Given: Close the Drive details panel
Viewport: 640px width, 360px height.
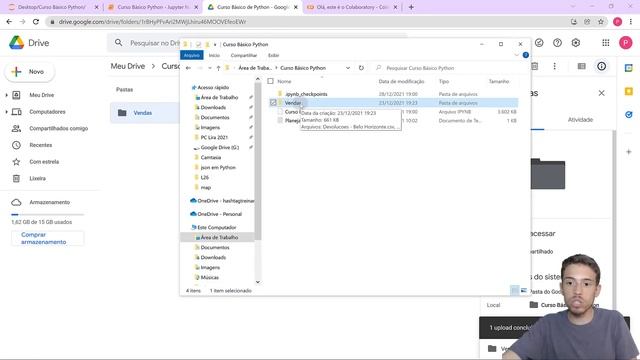Looking at the screenshot, I should pos(601,93).
